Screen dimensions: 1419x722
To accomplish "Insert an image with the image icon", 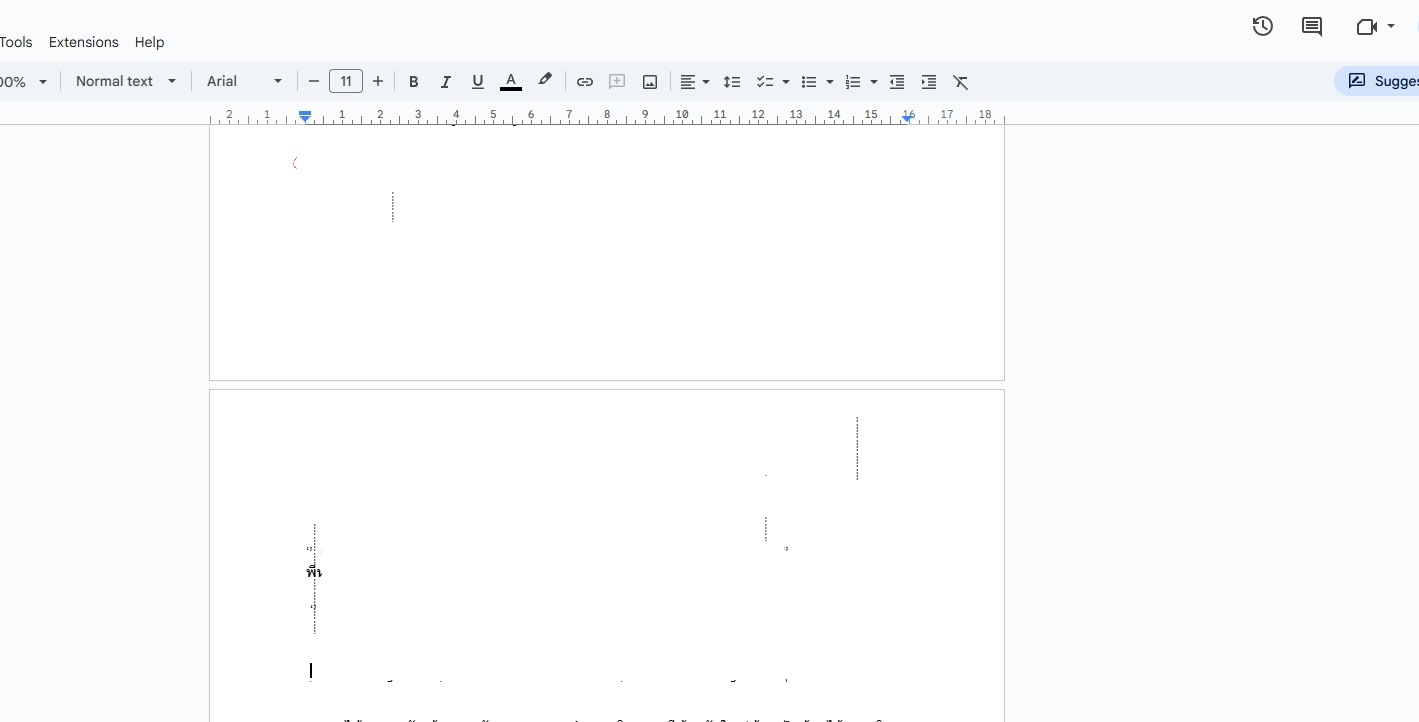I will (x=650, y=81).
